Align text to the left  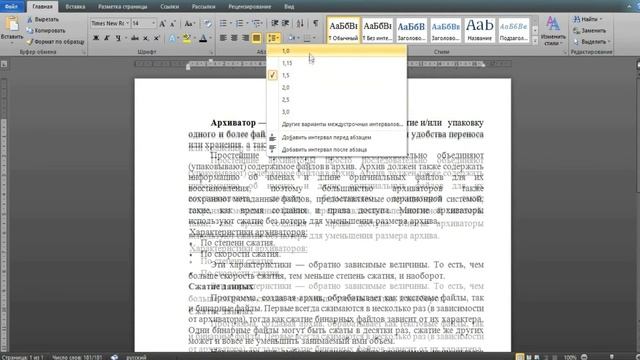[x=223, y=38]
